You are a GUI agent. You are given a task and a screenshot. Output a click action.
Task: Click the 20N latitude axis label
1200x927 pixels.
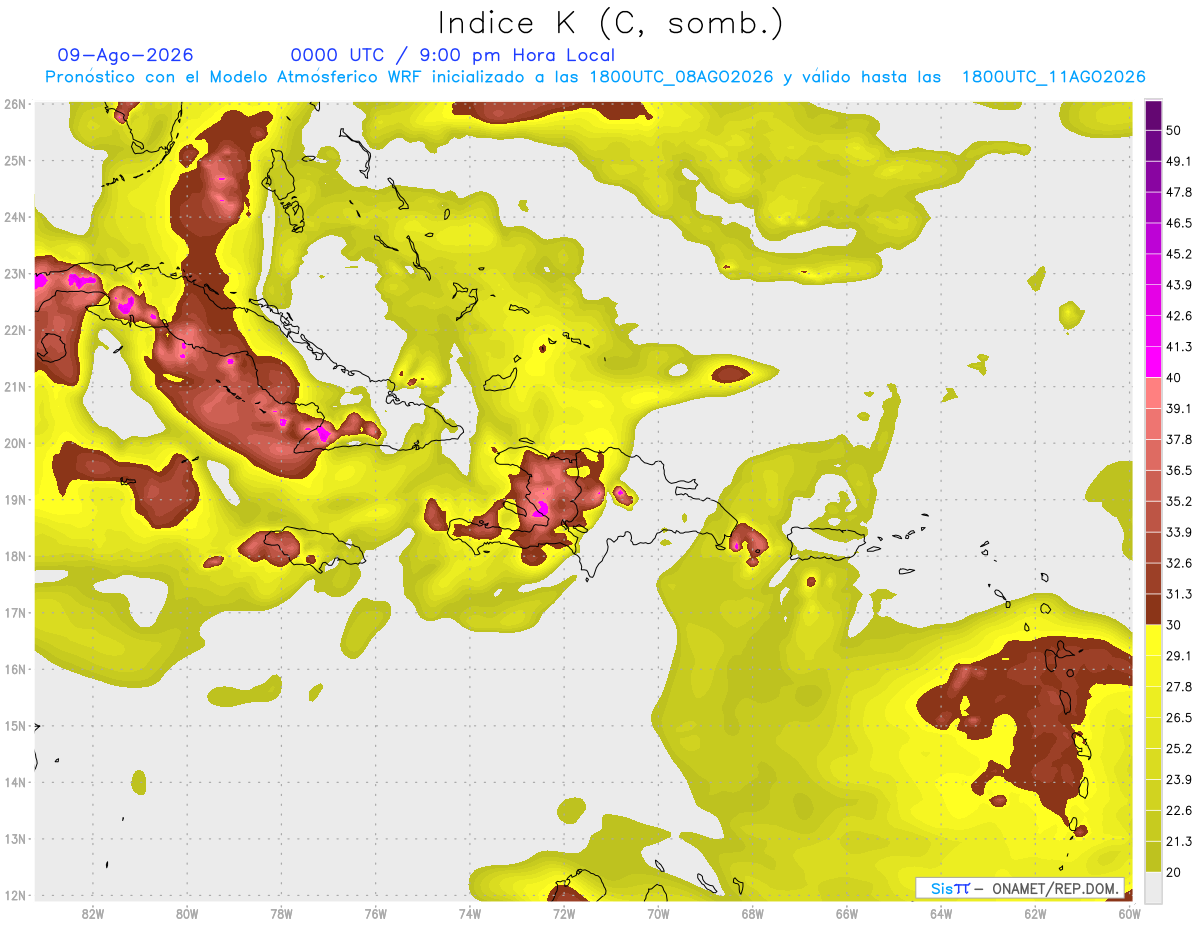tap(15, 443)
